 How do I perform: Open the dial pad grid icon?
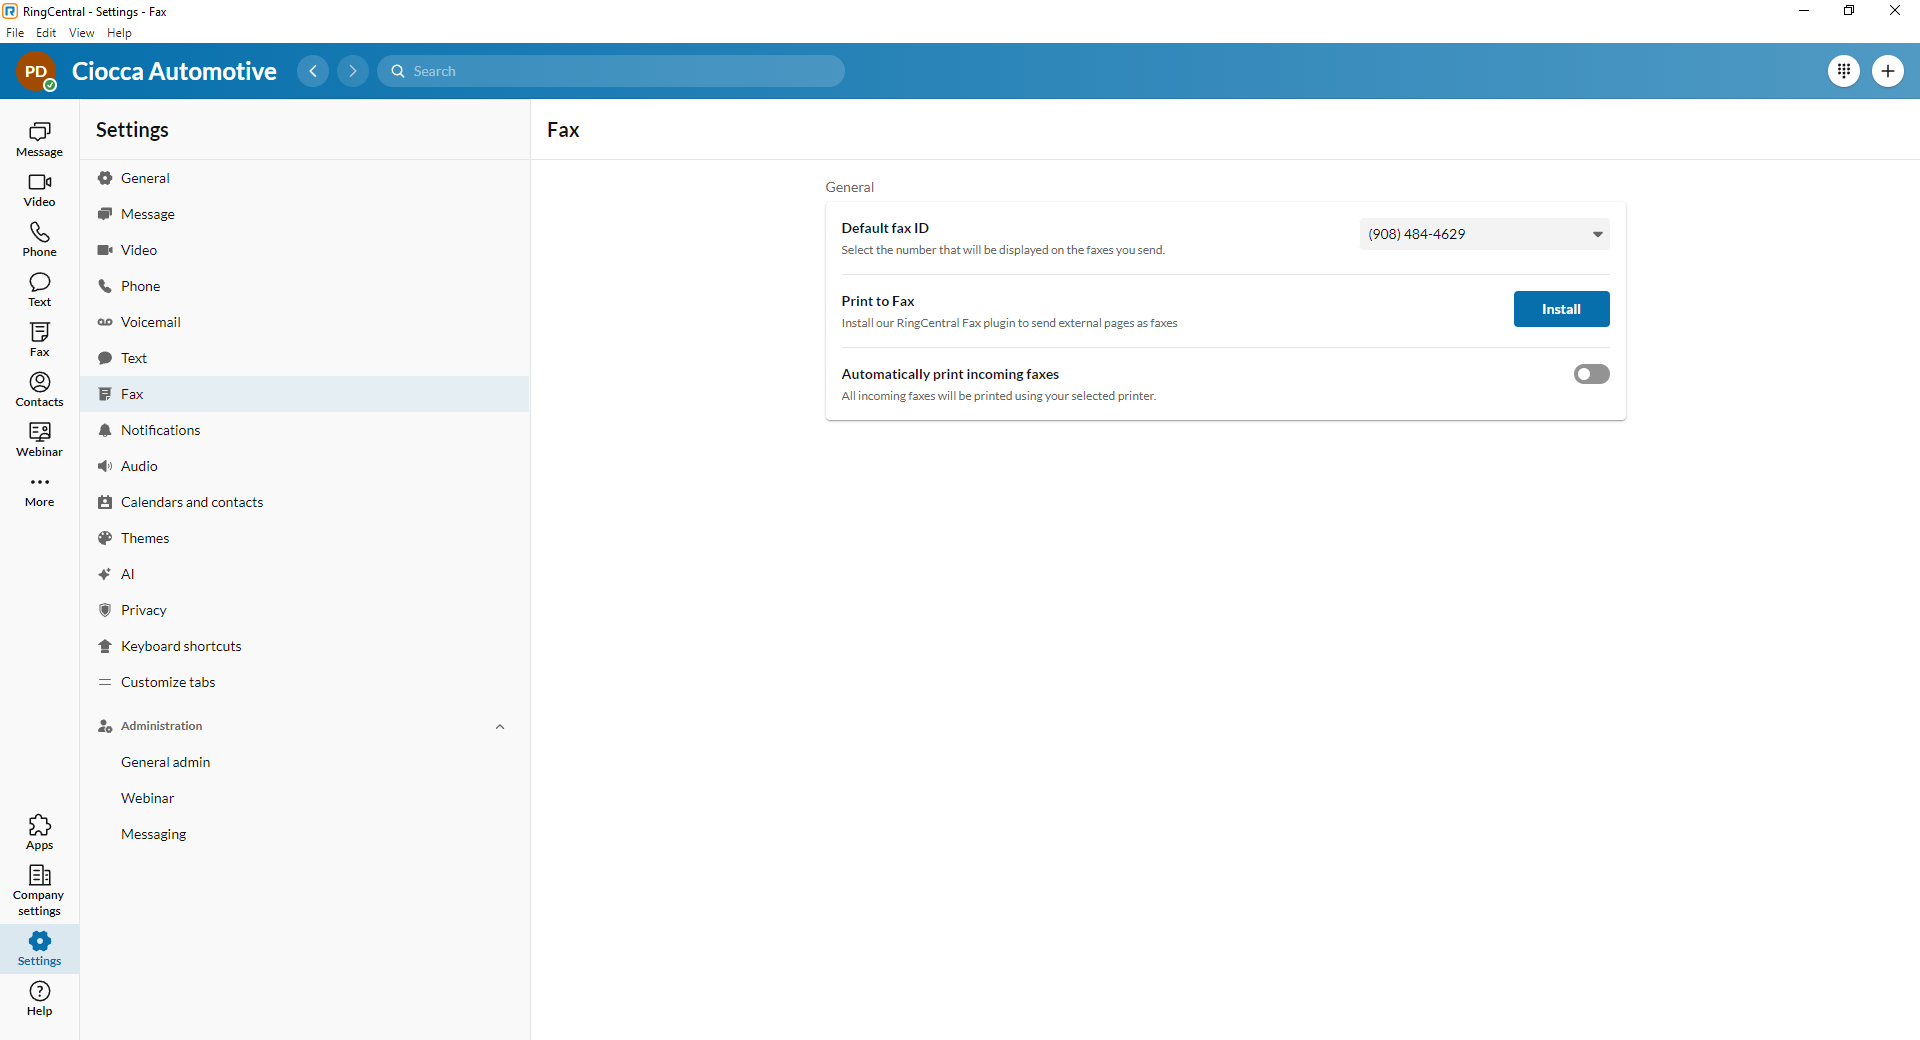coord(1844,71)
